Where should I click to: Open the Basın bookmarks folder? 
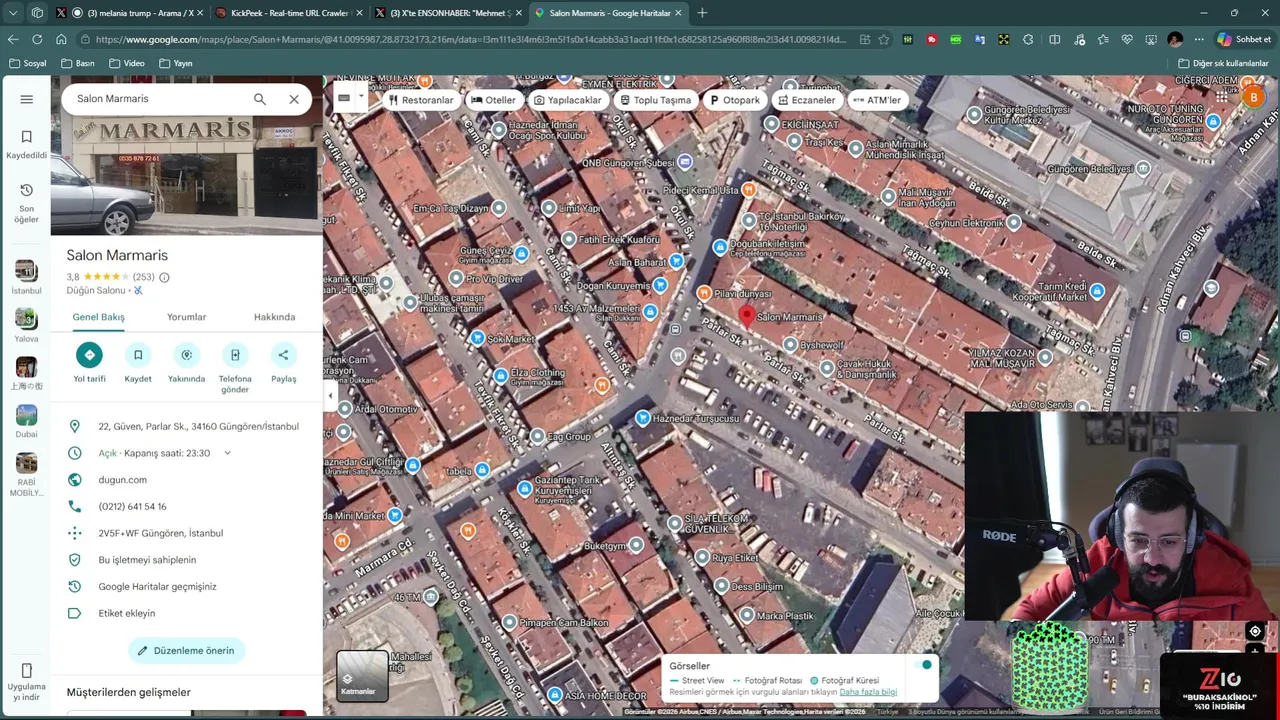(78, 63)
